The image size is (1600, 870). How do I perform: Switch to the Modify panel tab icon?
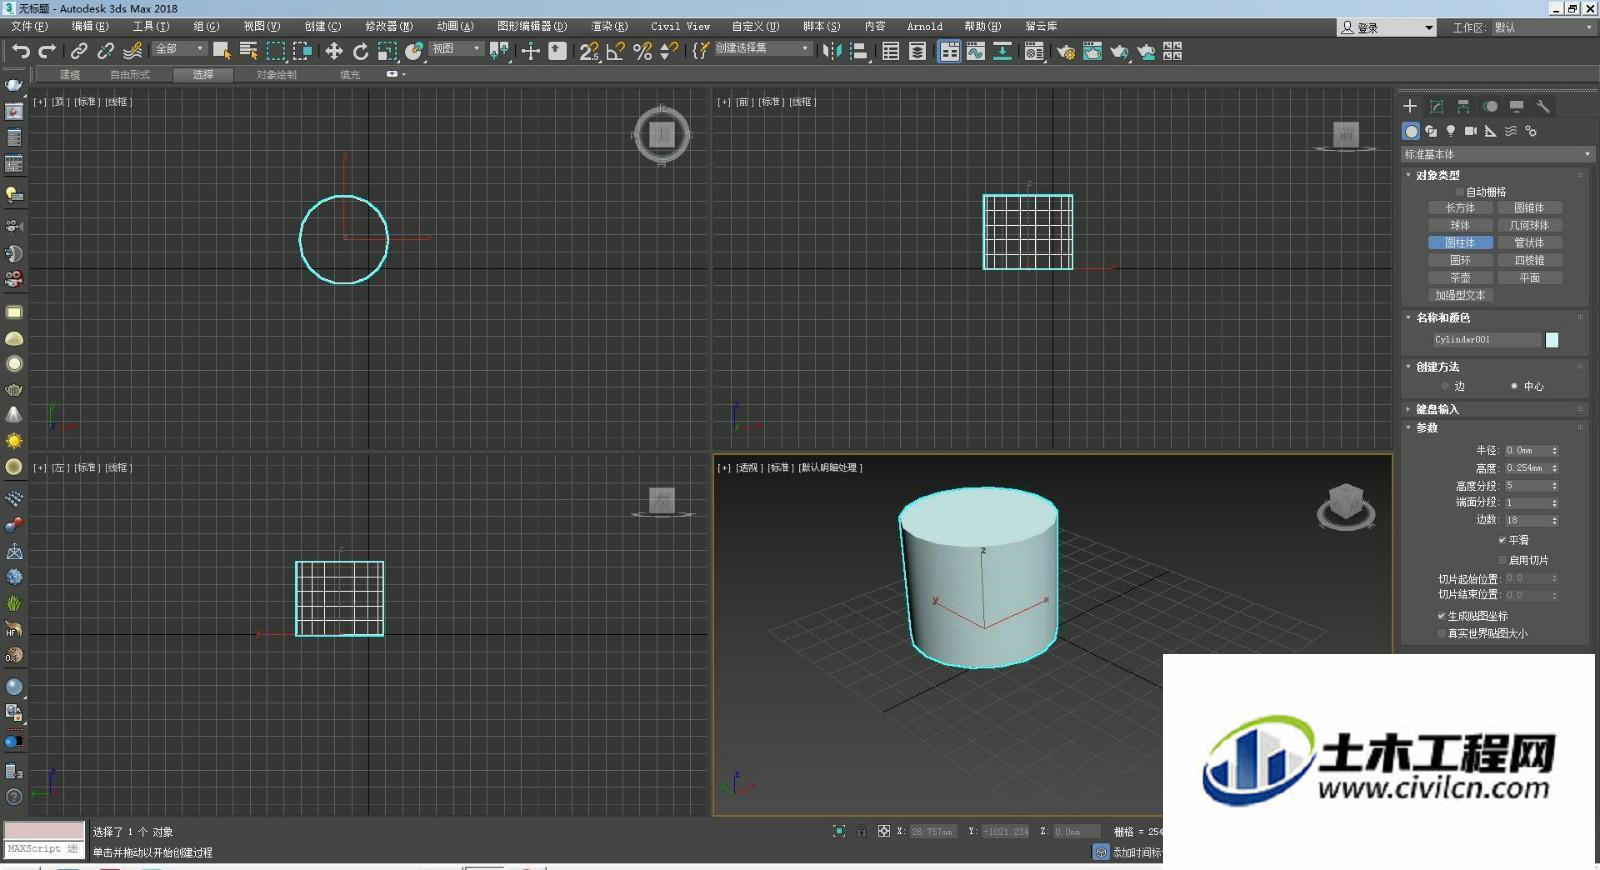(1437, 106)
